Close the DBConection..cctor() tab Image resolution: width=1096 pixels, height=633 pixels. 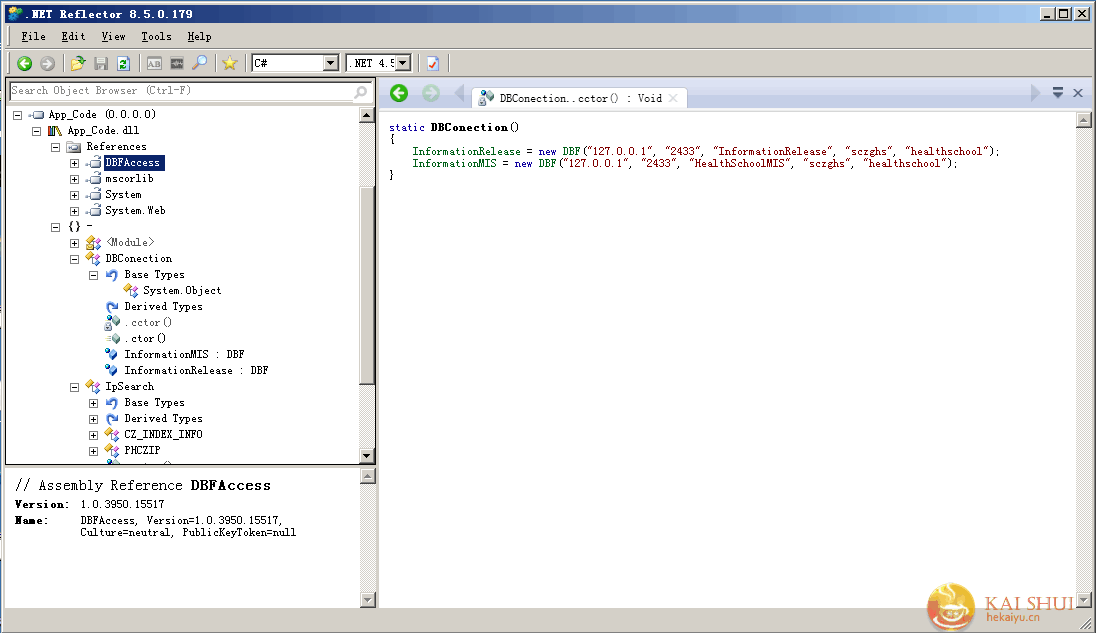click(x=673, y=99)
